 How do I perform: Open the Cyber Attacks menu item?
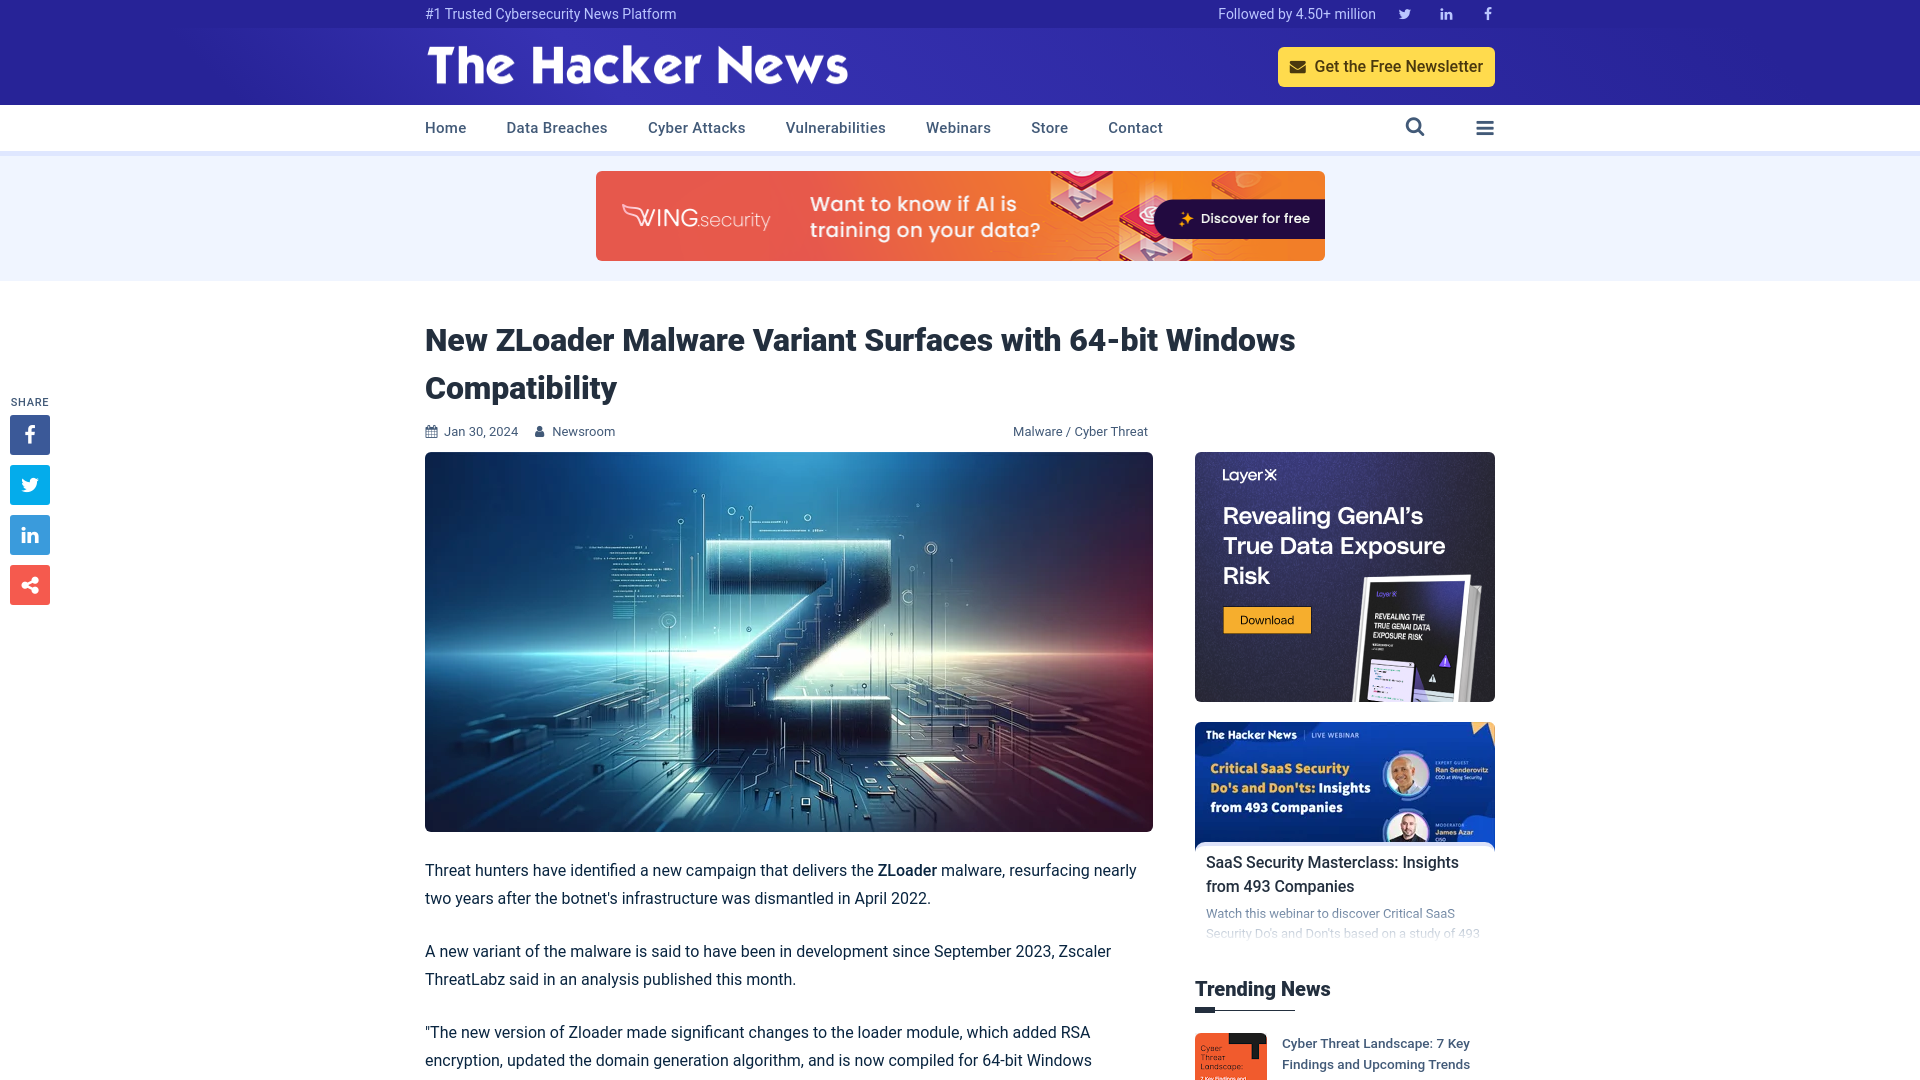[696, 127]
